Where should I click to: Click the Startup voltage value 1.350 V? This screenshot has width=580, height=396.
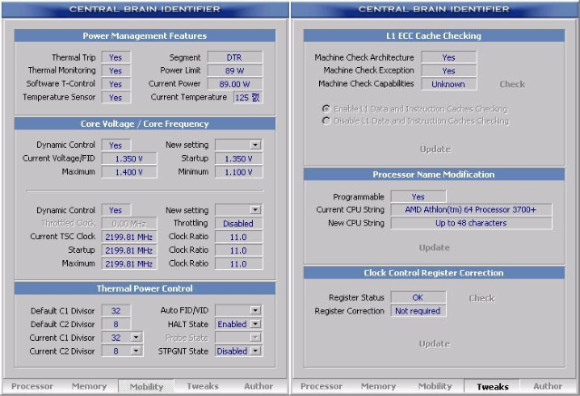coord(239,159)
